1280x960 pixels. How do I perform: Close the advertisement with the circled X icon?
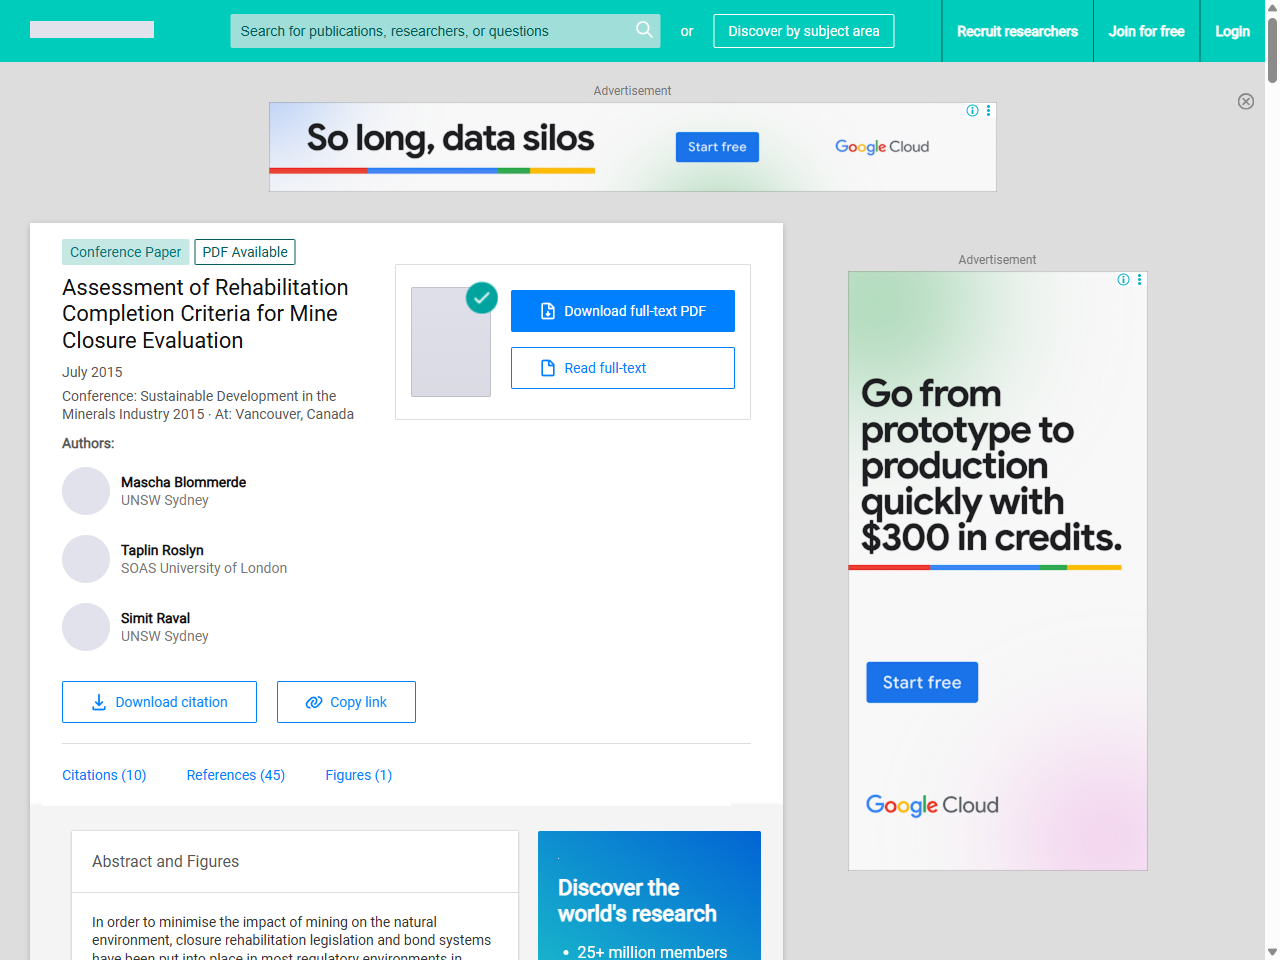(x=1245, y=101)
